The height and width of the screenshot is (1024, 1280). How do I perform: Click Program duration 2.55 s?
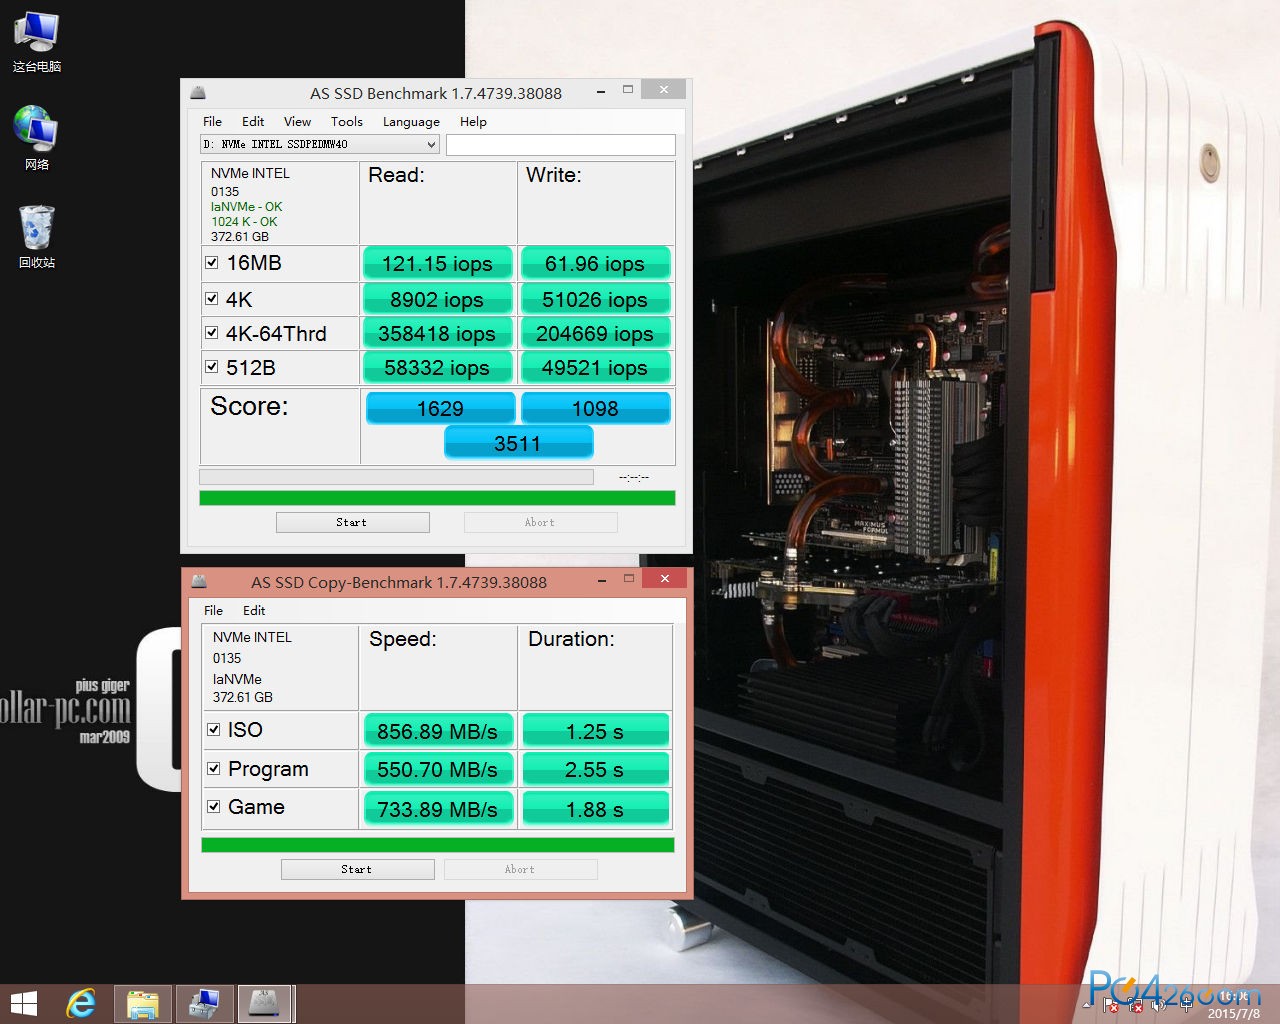(595, 770)
